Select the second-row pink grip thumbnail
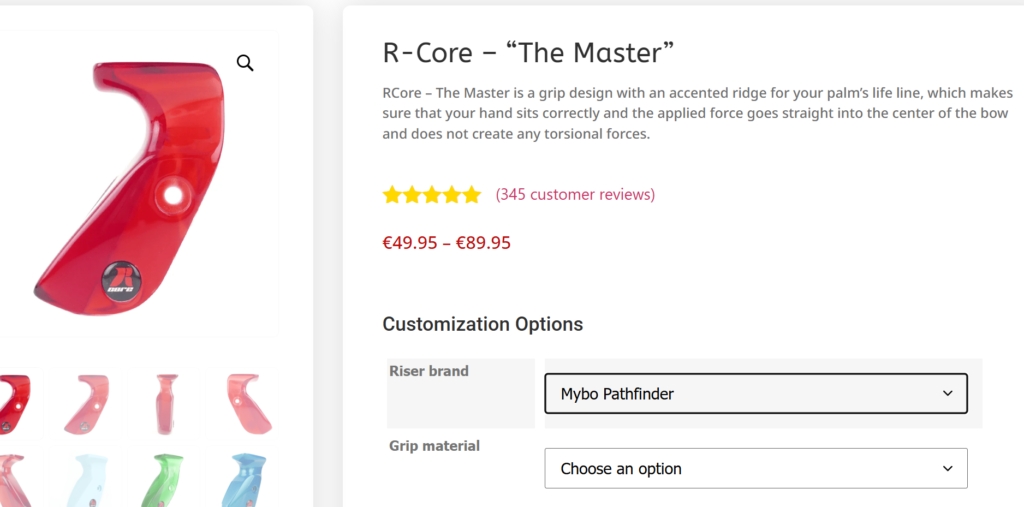The height and width of the screenshot is (507, 1024). tap(12, 482)
